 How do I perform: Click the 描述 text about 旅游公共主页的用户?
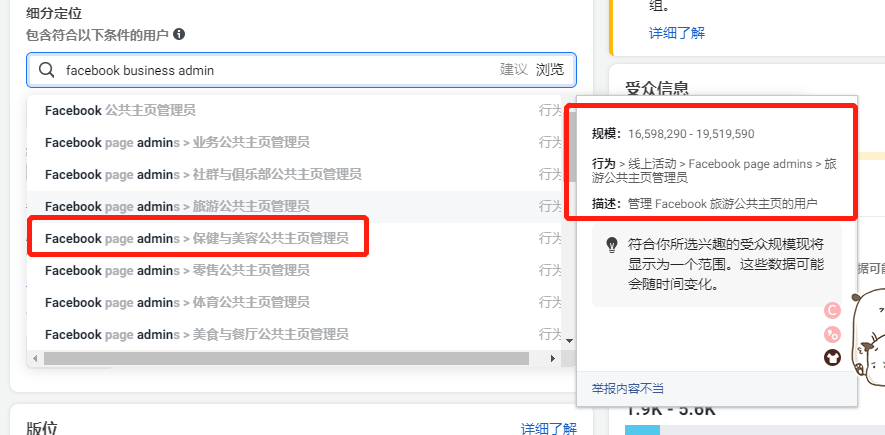[722, 204]
